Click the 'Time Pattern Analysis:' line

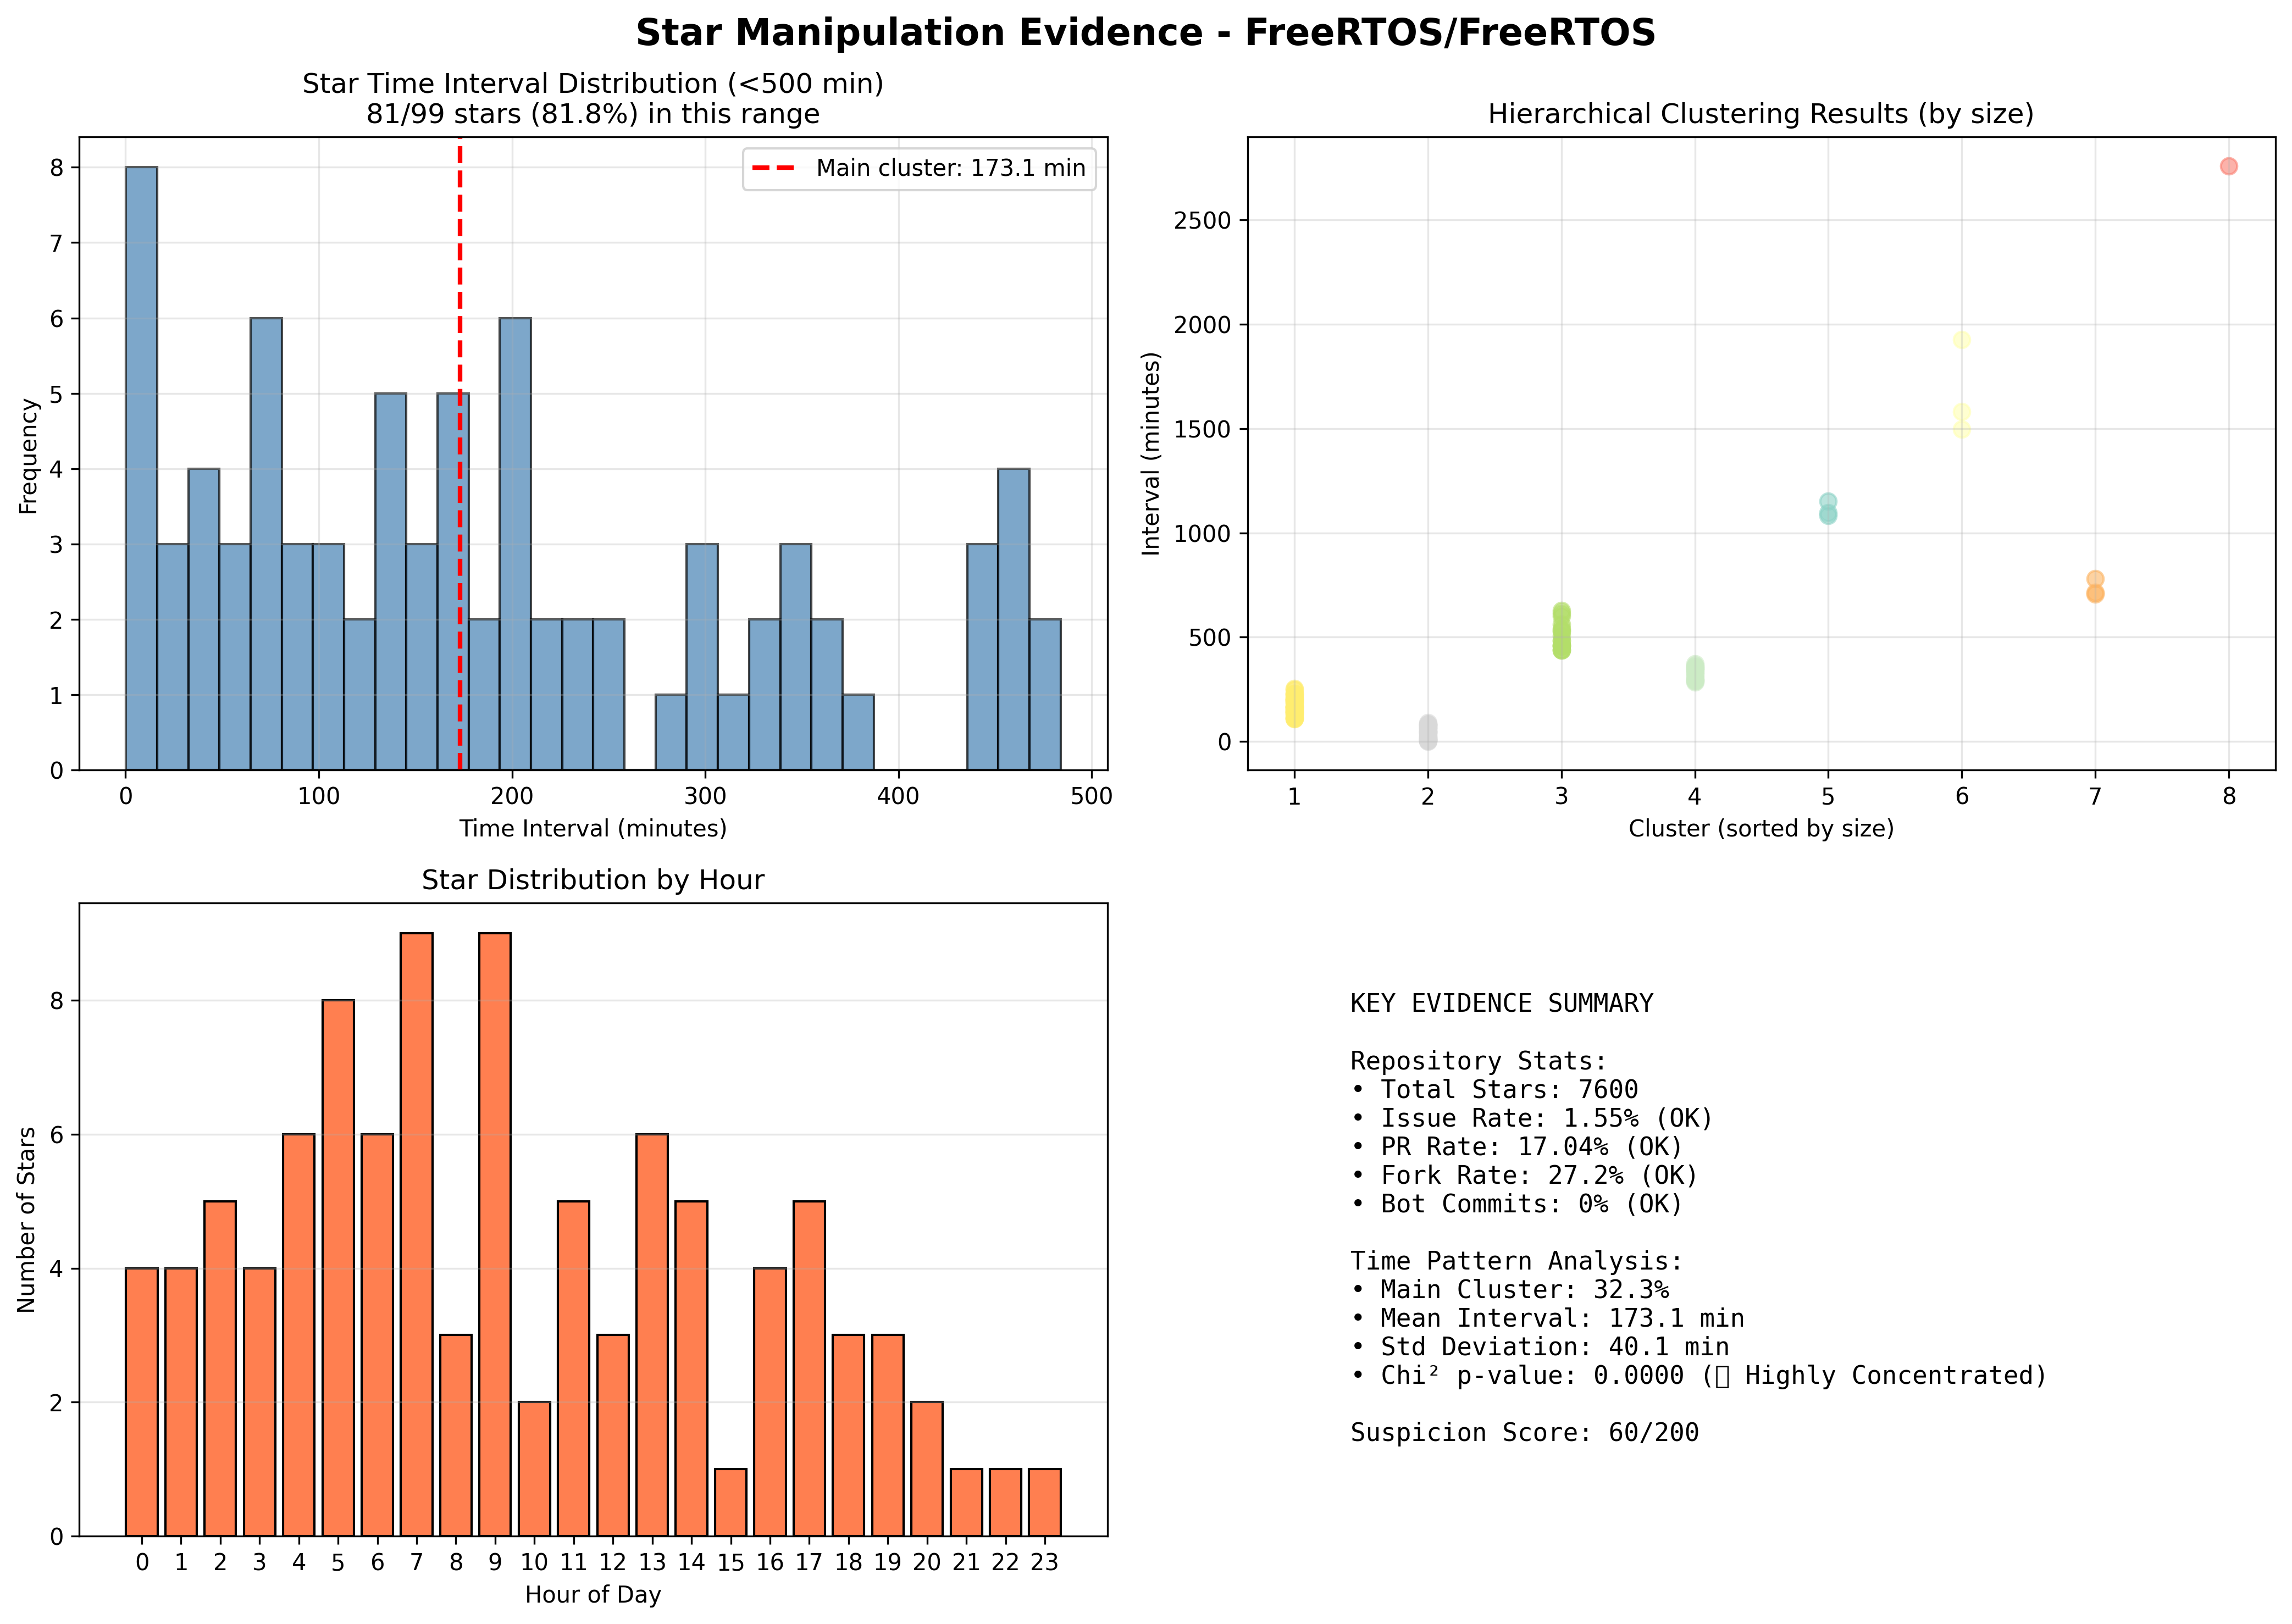(1517, 1261)
